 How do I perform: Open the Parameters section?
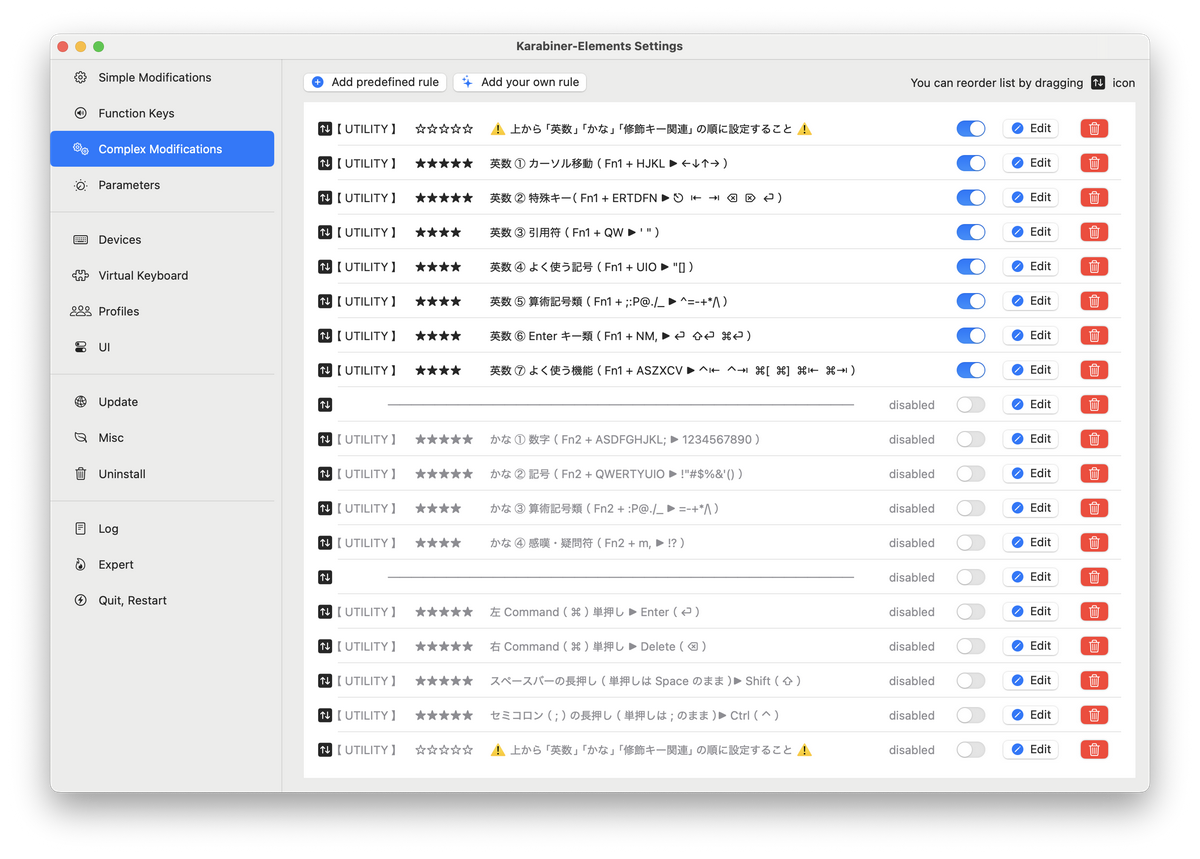[162, 185]
